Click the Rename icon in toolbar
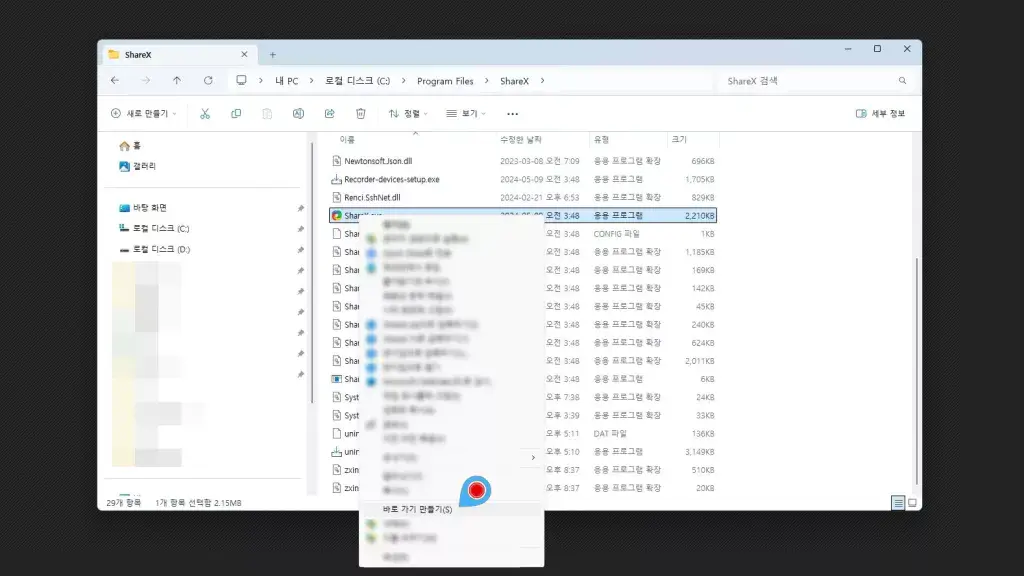Viewport: 1024px width, 576px height. point(298,114)
